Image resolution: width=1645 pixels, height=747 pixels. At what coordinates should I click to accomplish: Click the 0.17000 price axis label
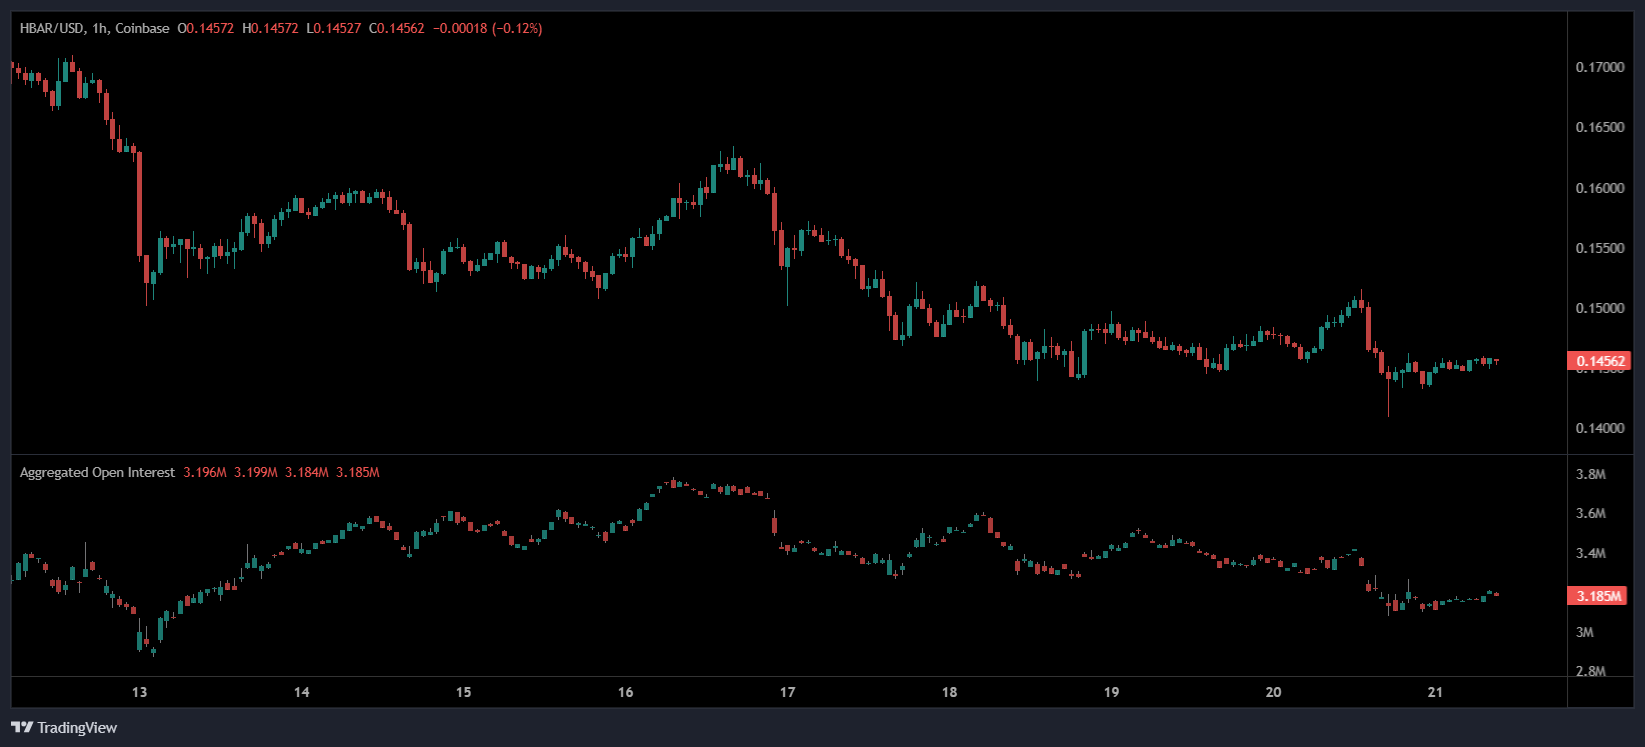click(1599, 67)
